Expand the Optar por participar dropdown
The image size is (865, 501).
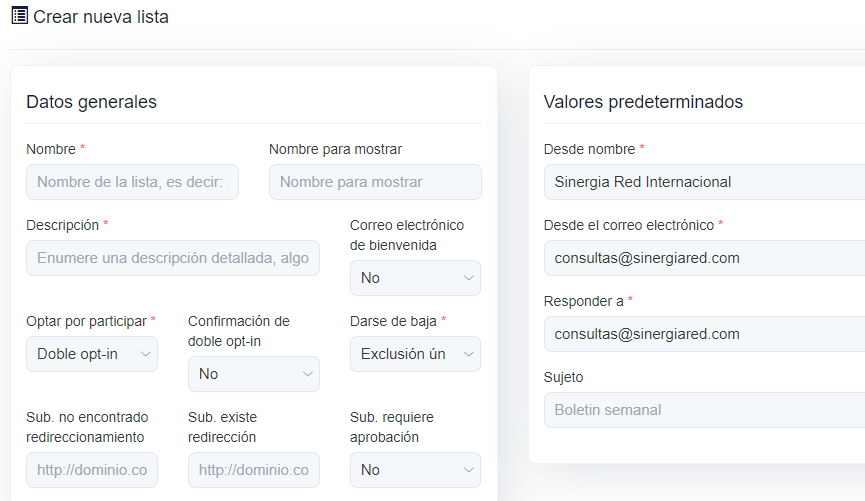pyautogui.click(x=92, y=354)
